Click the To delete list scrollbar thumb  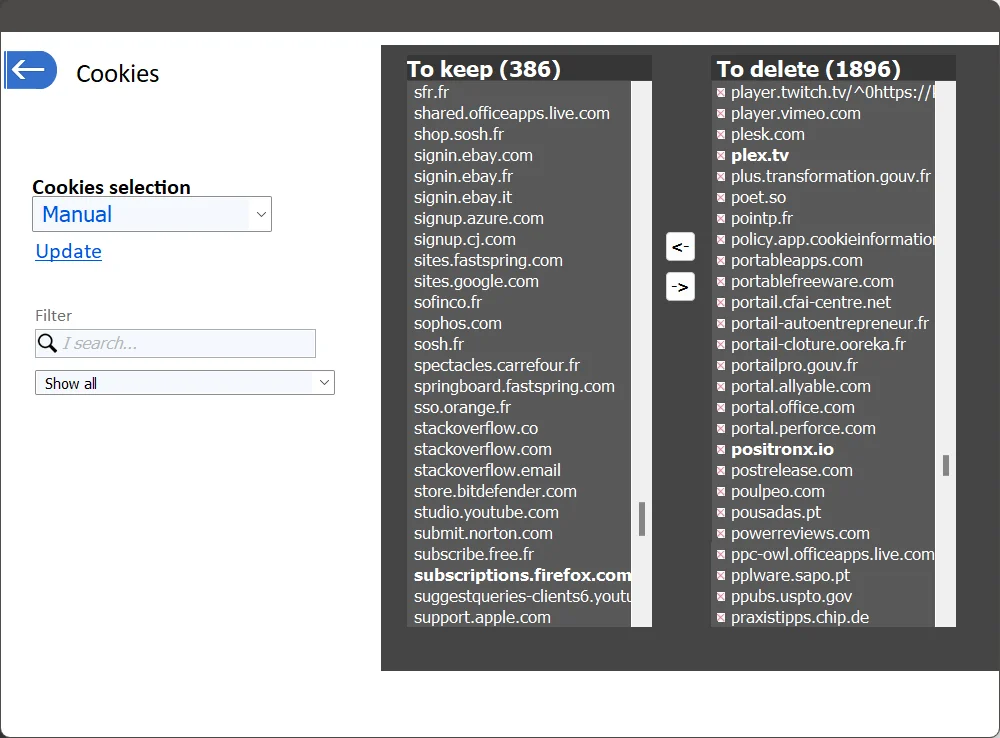pos(946,466)
